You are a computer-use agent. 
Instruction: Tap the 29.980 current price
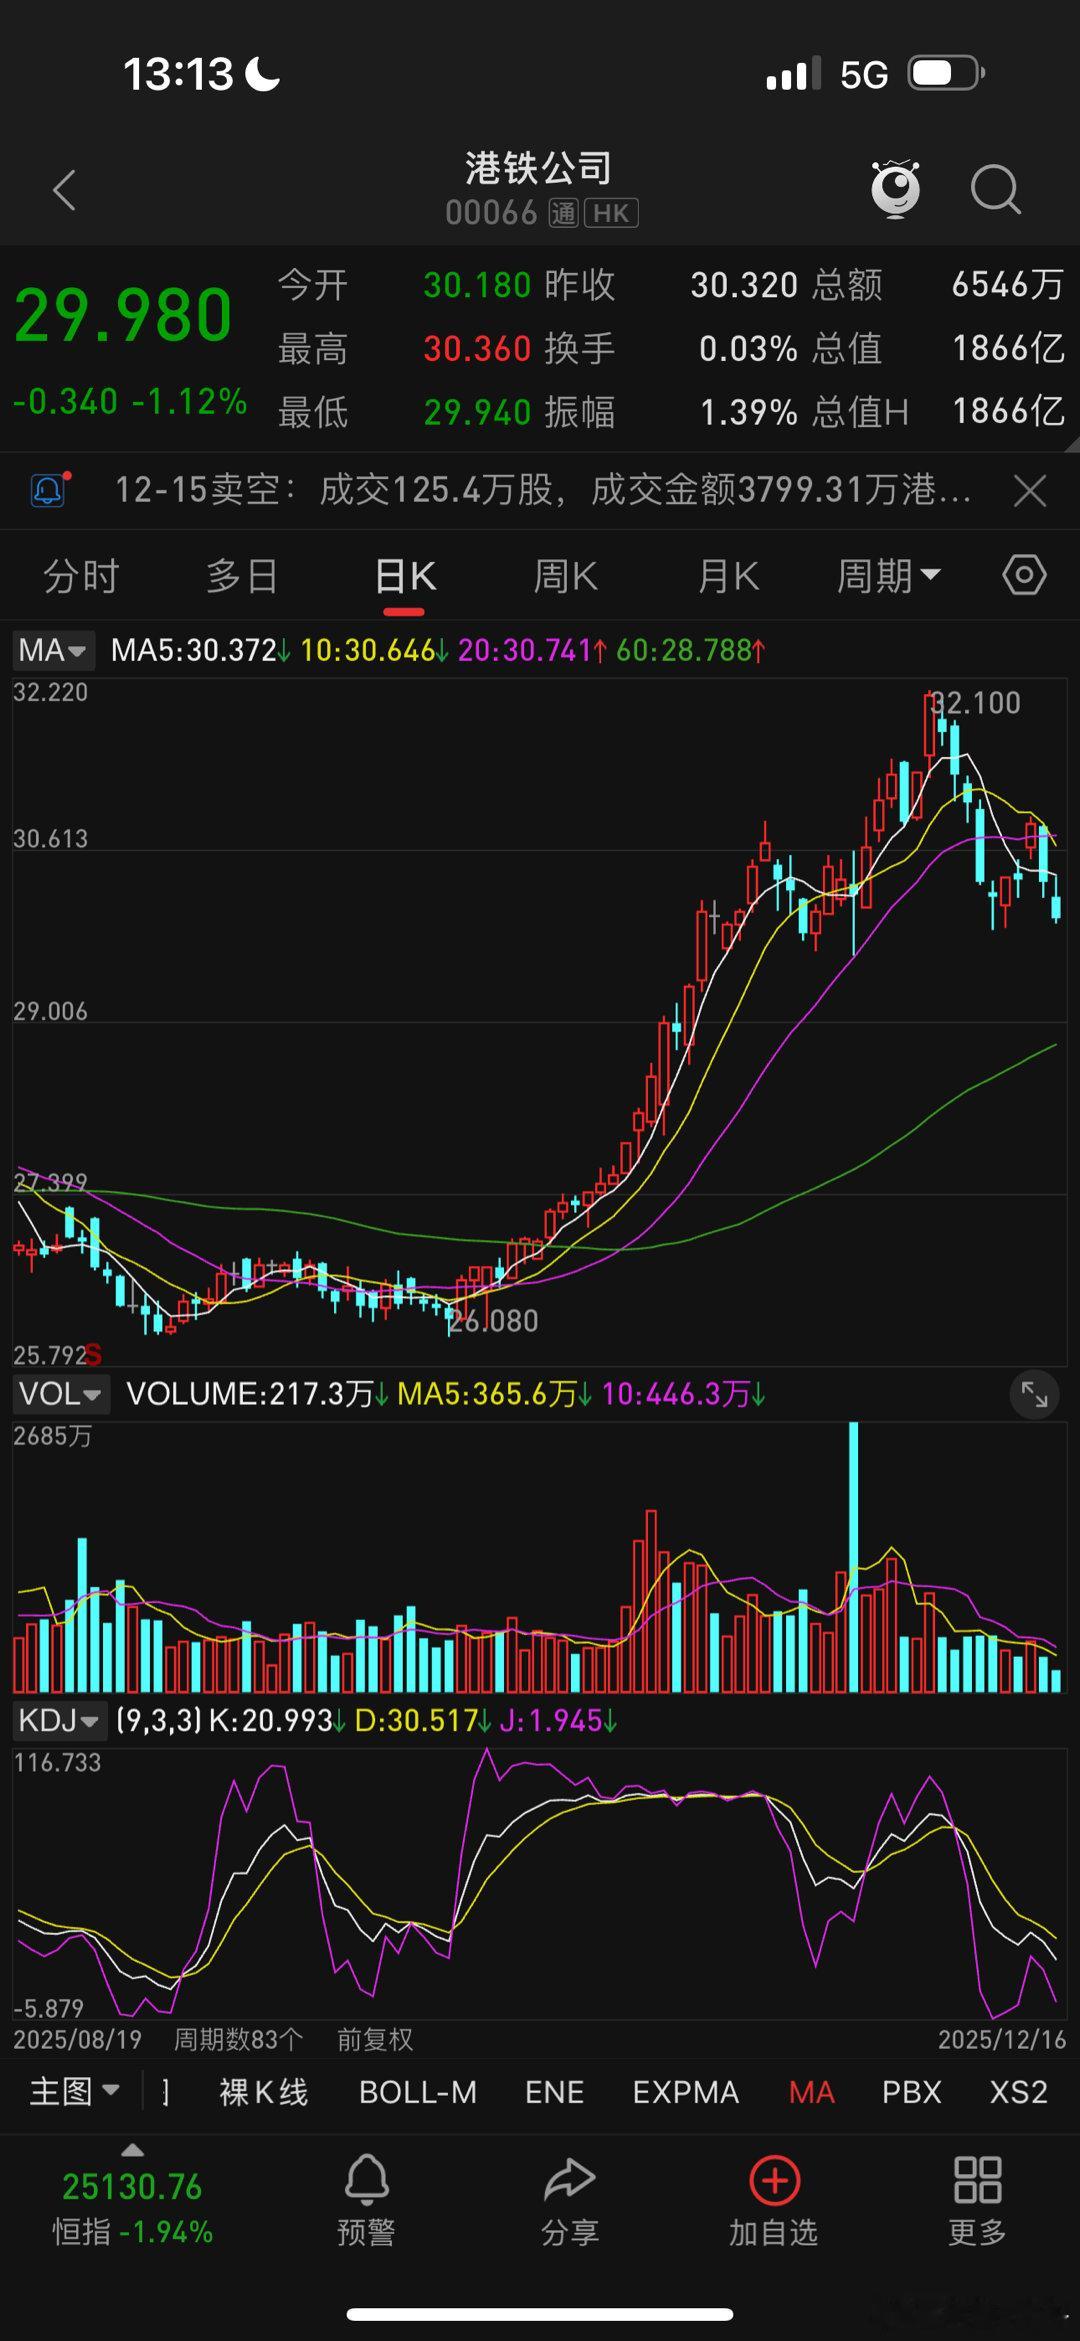tap(123, 316)
